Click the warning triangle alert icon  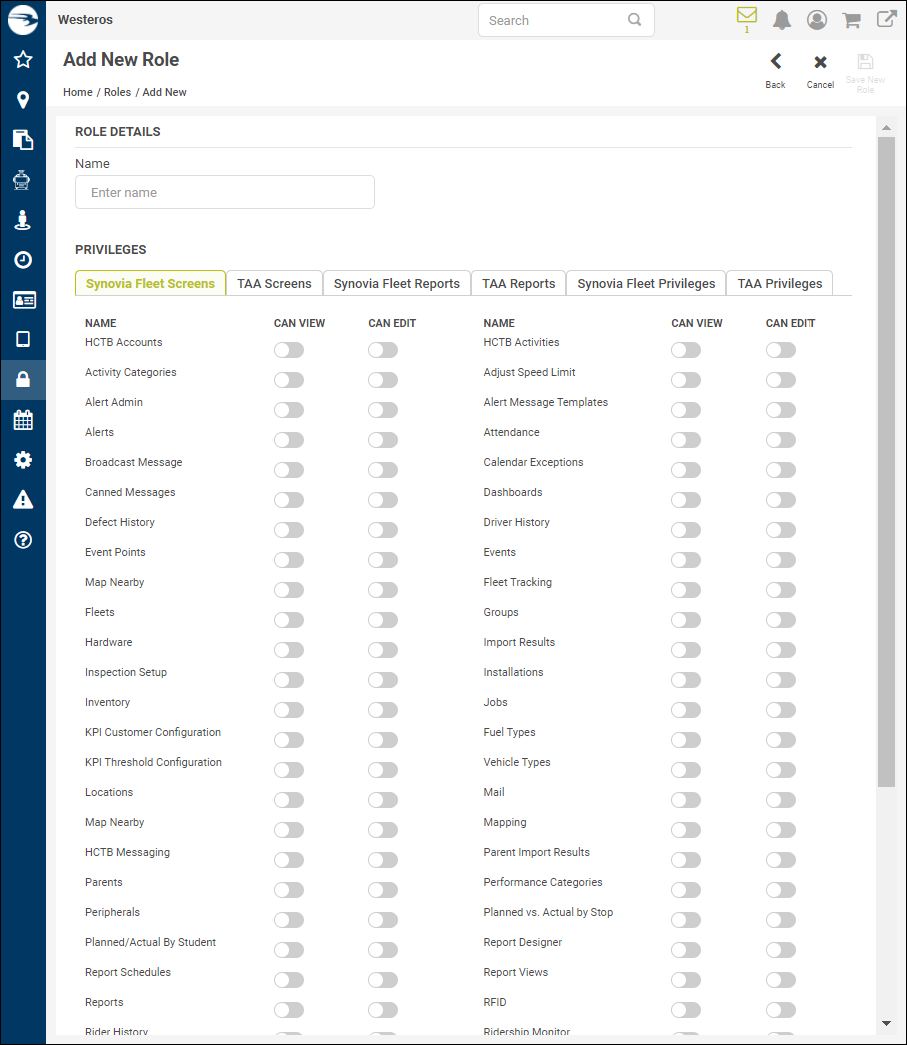(23, 499)
